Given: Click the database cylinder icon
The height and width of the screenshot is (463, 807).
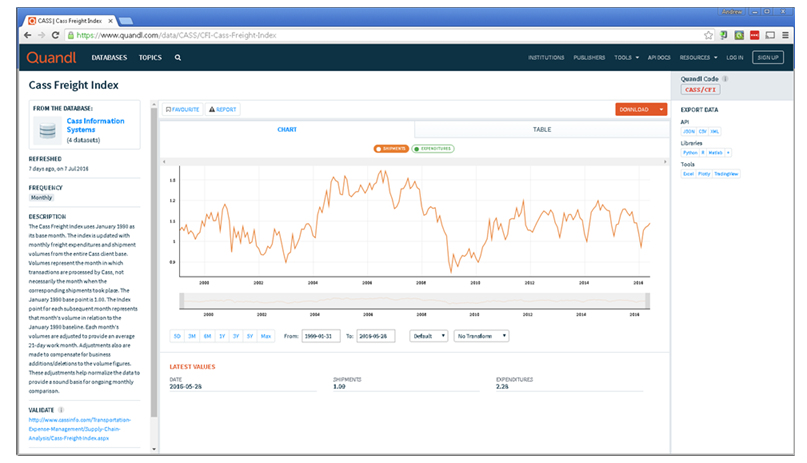Looking at the screenshot, I should pyautogui.click(x=47, y=130).
